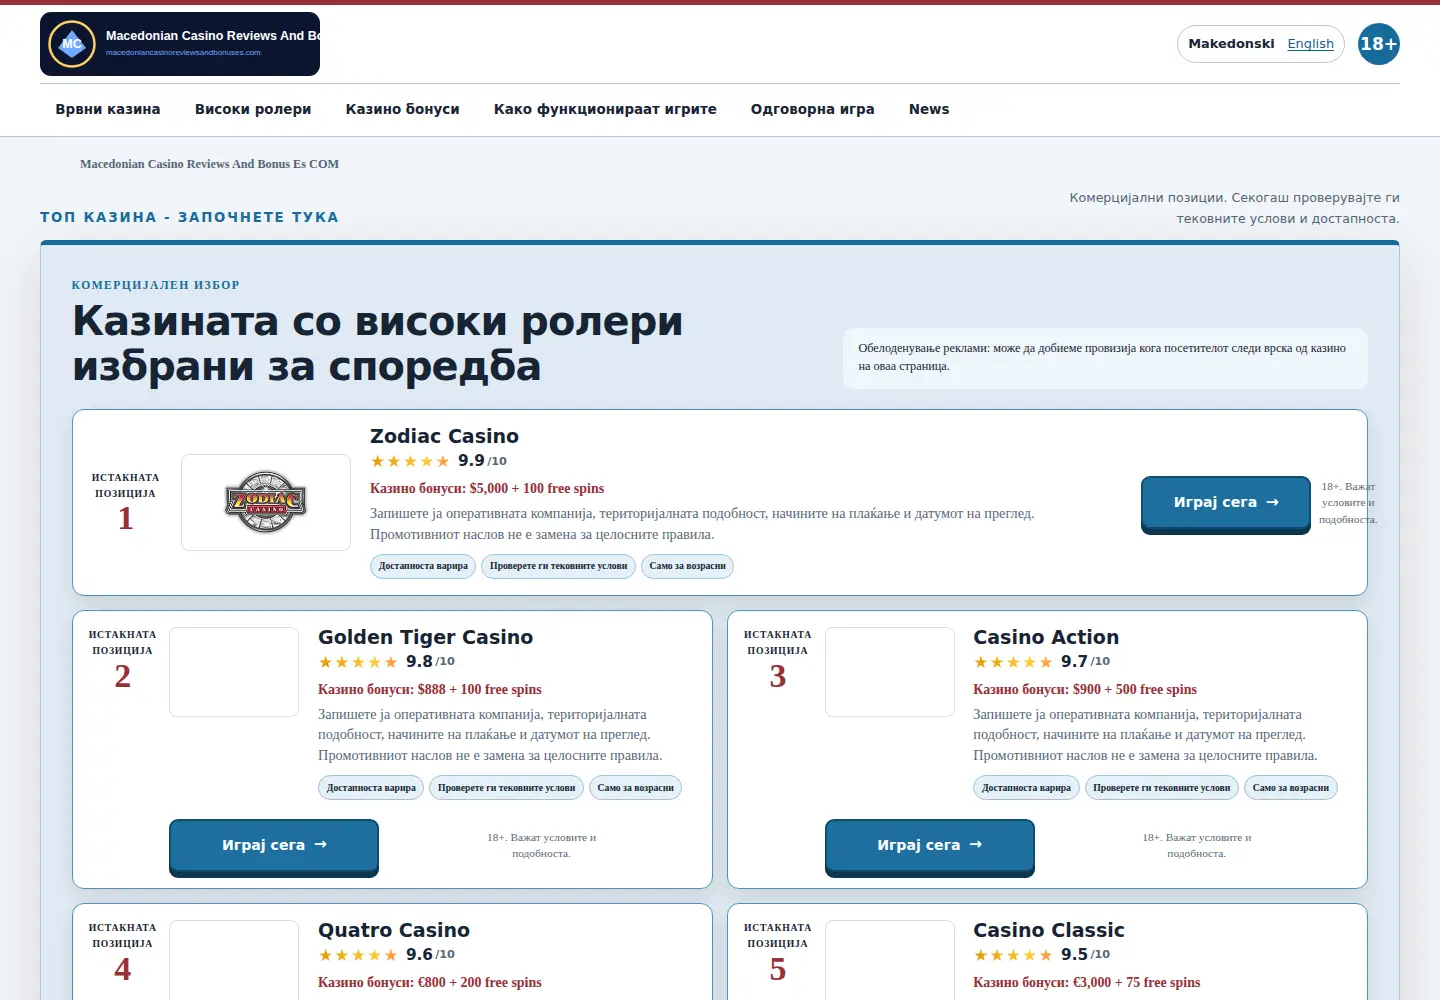This screenshot has height=1000, width=1440.
Task: Click Golden Tiger bonus $888 + 100 free spins
Action: (430, 690)
